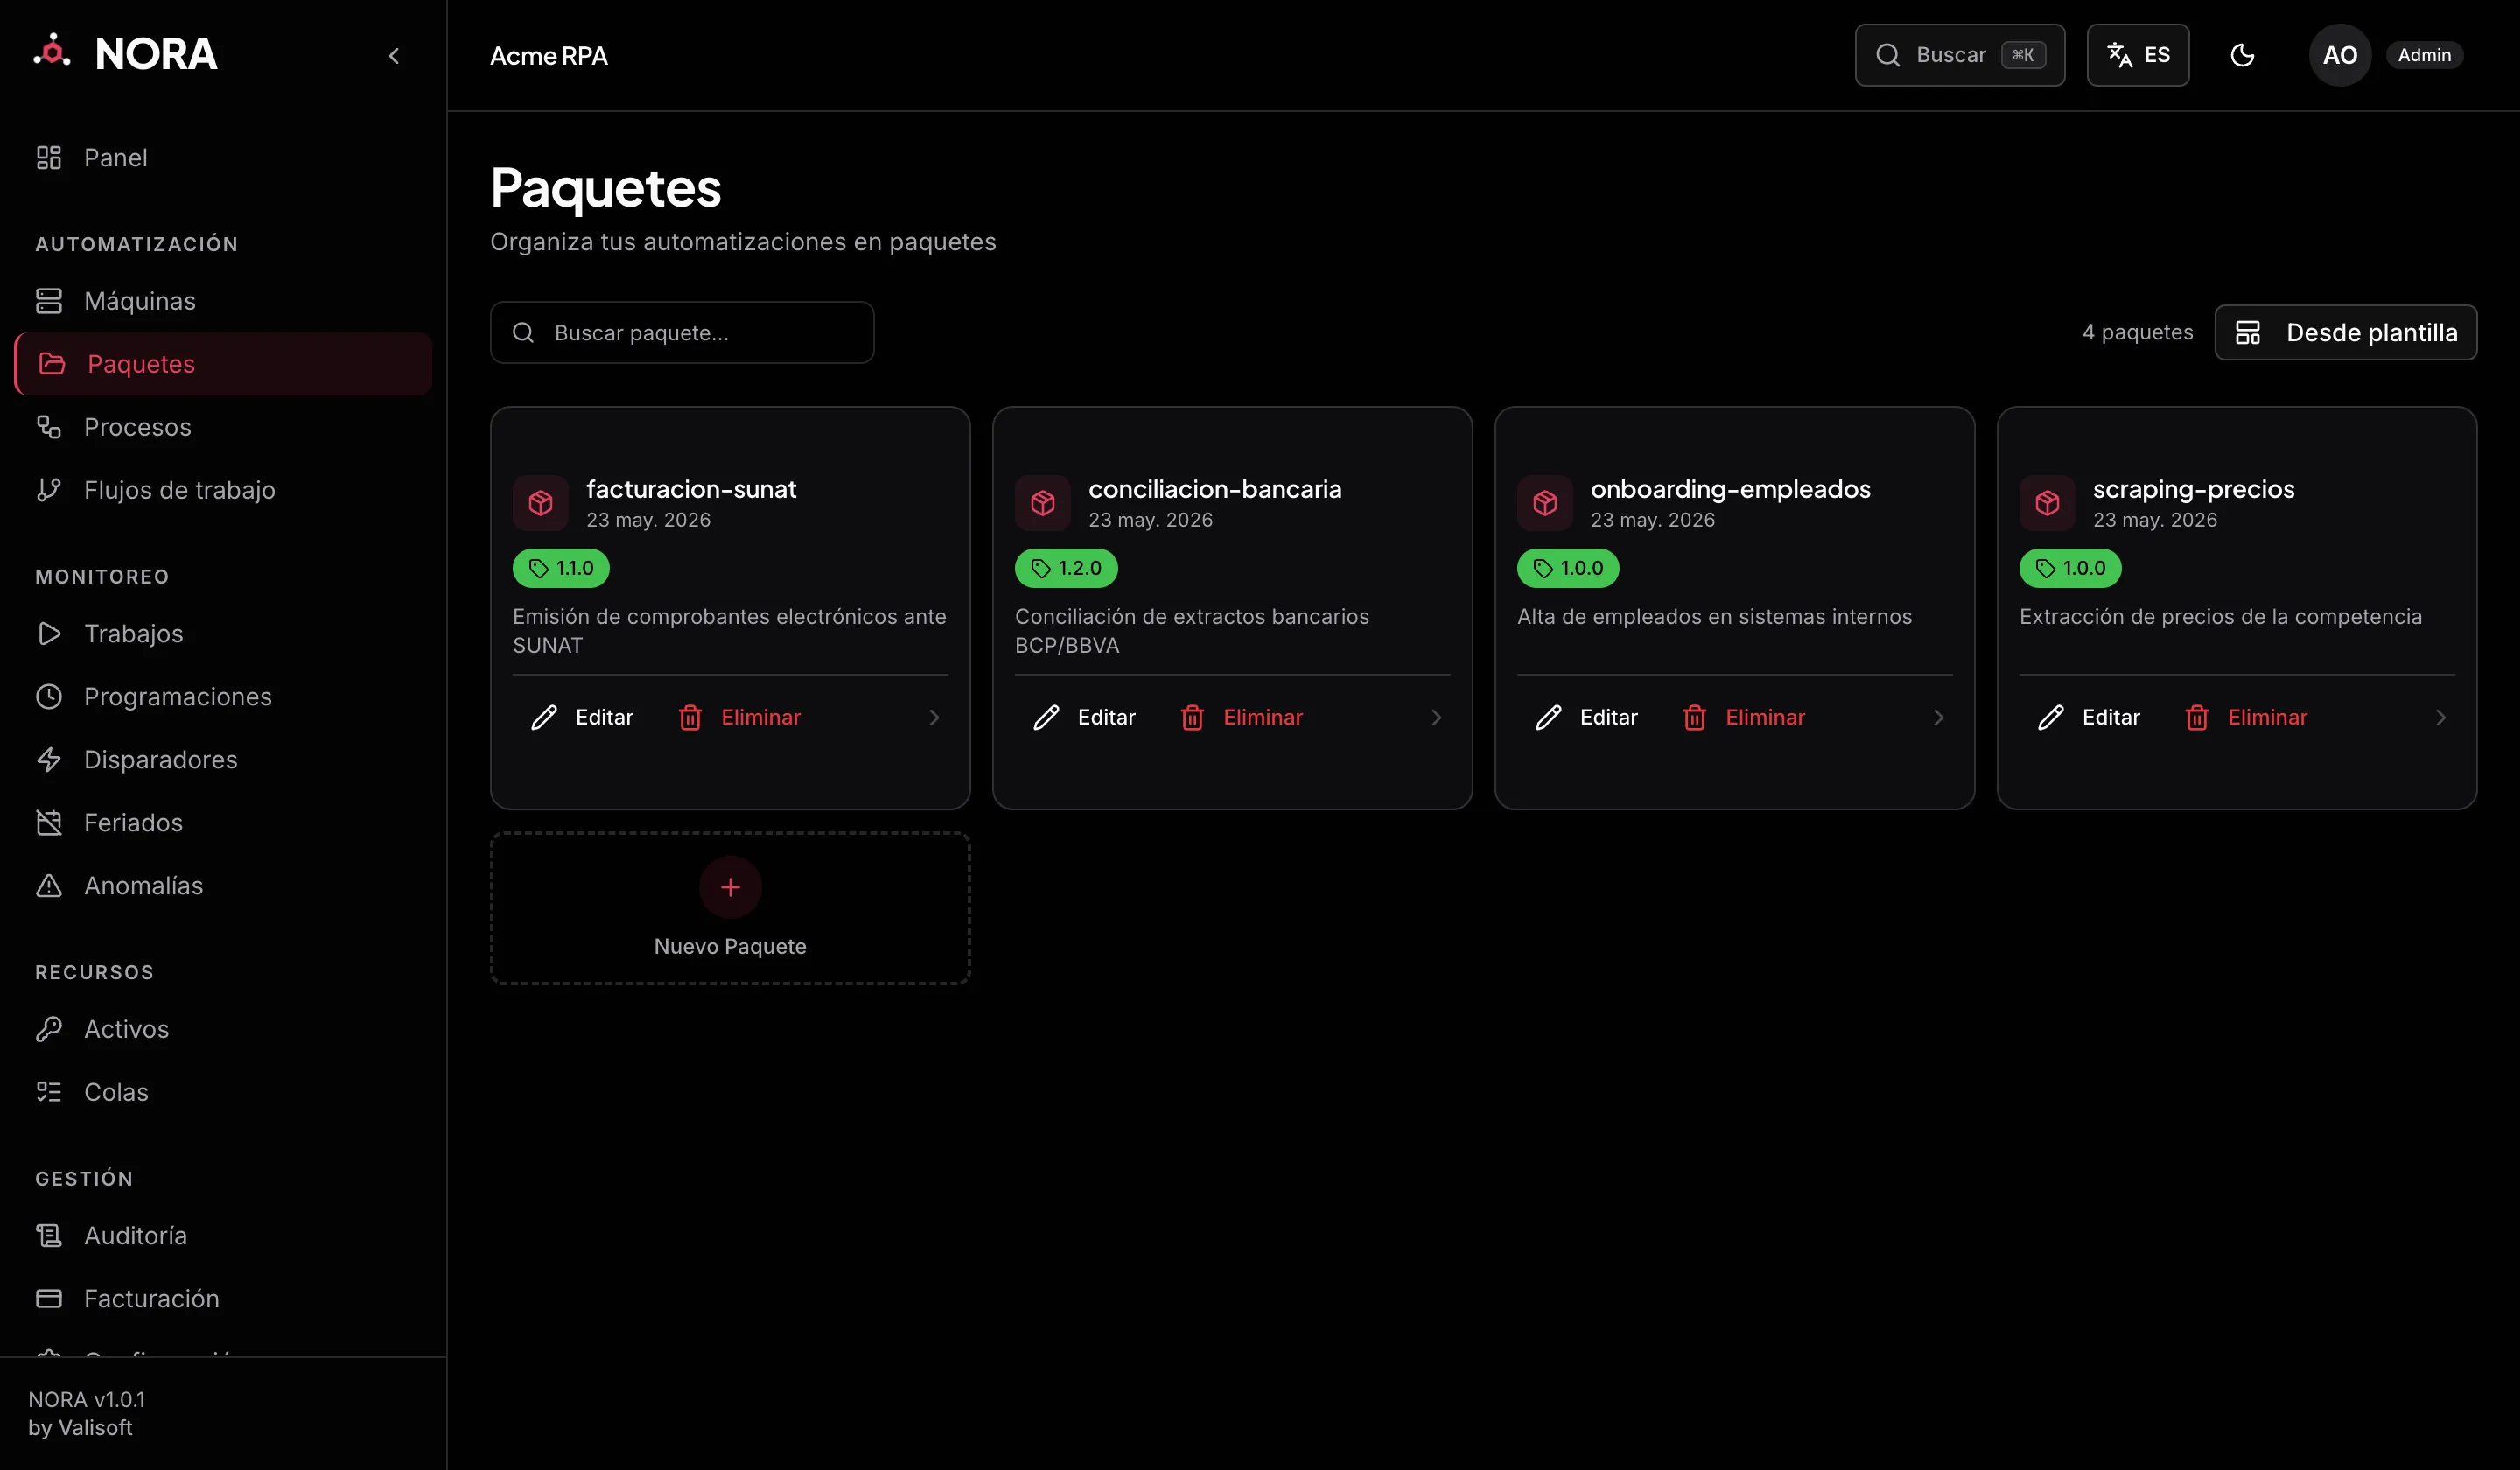This screenshot has height=1470, width=2520.
Task: Click the scraping-precios package title
Action: [2193, 489]
